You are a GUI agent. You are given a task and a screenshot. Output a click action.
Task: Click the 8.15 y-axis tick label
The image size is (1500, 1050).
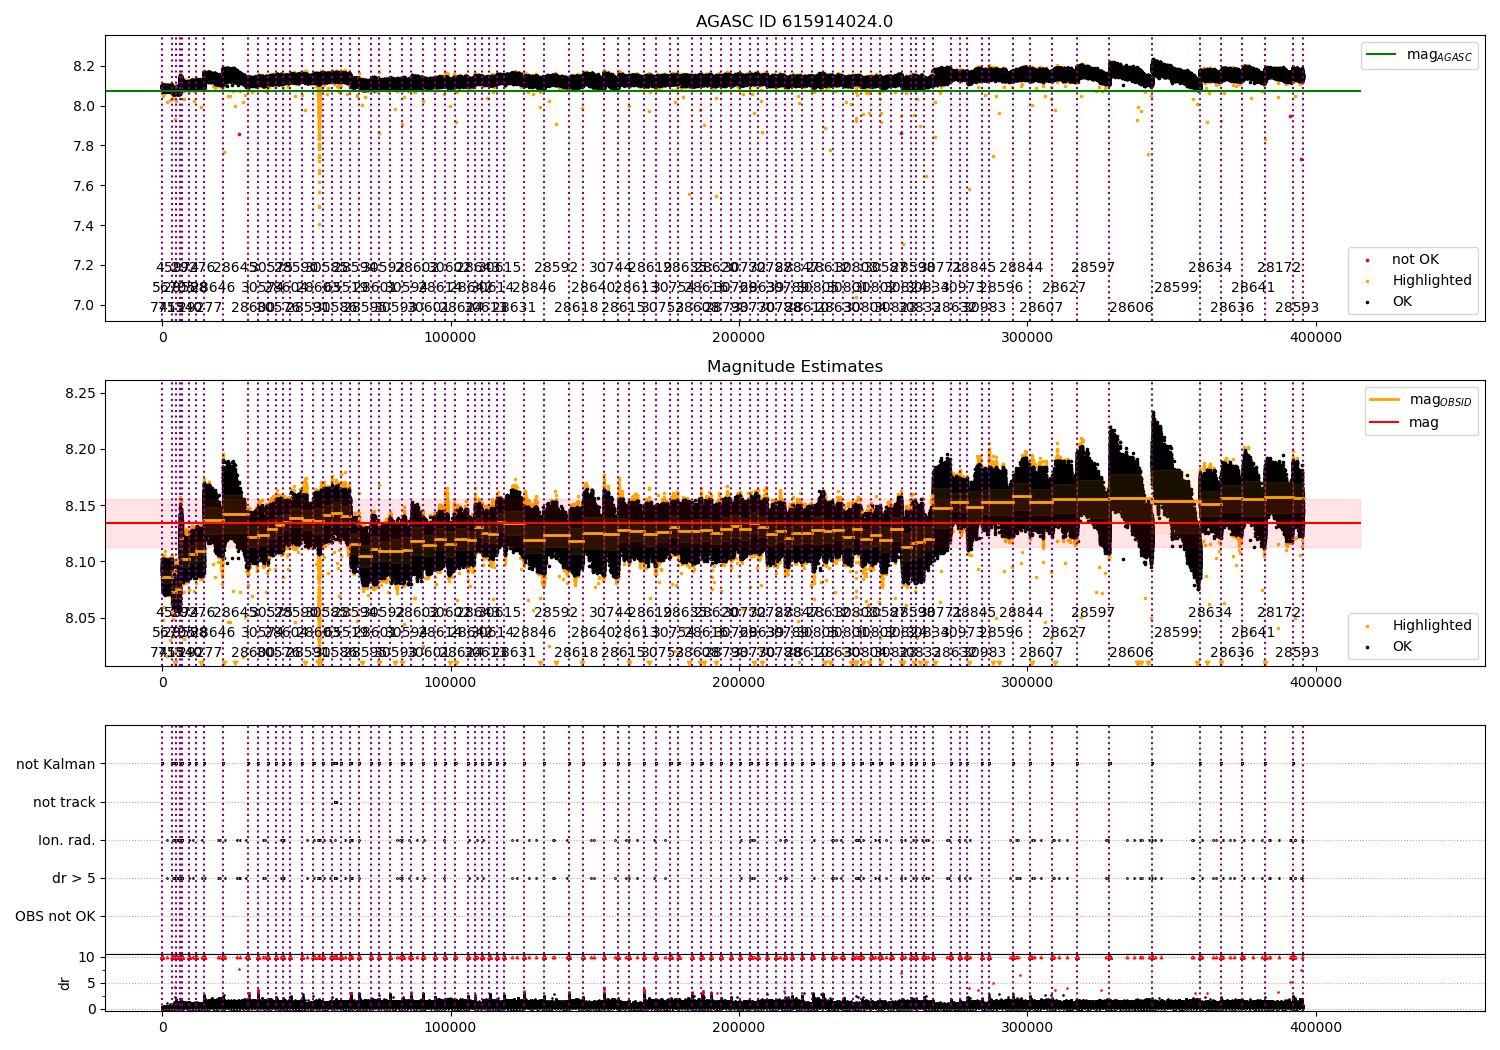click(79, 506)
